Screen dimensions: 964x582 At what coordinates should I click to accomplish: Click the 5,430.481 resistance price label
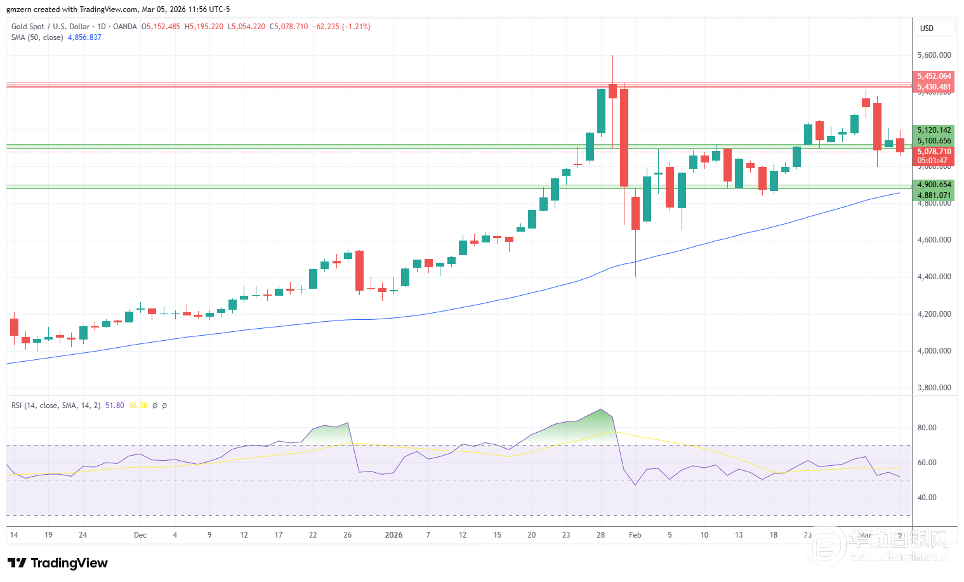point(933,87)
